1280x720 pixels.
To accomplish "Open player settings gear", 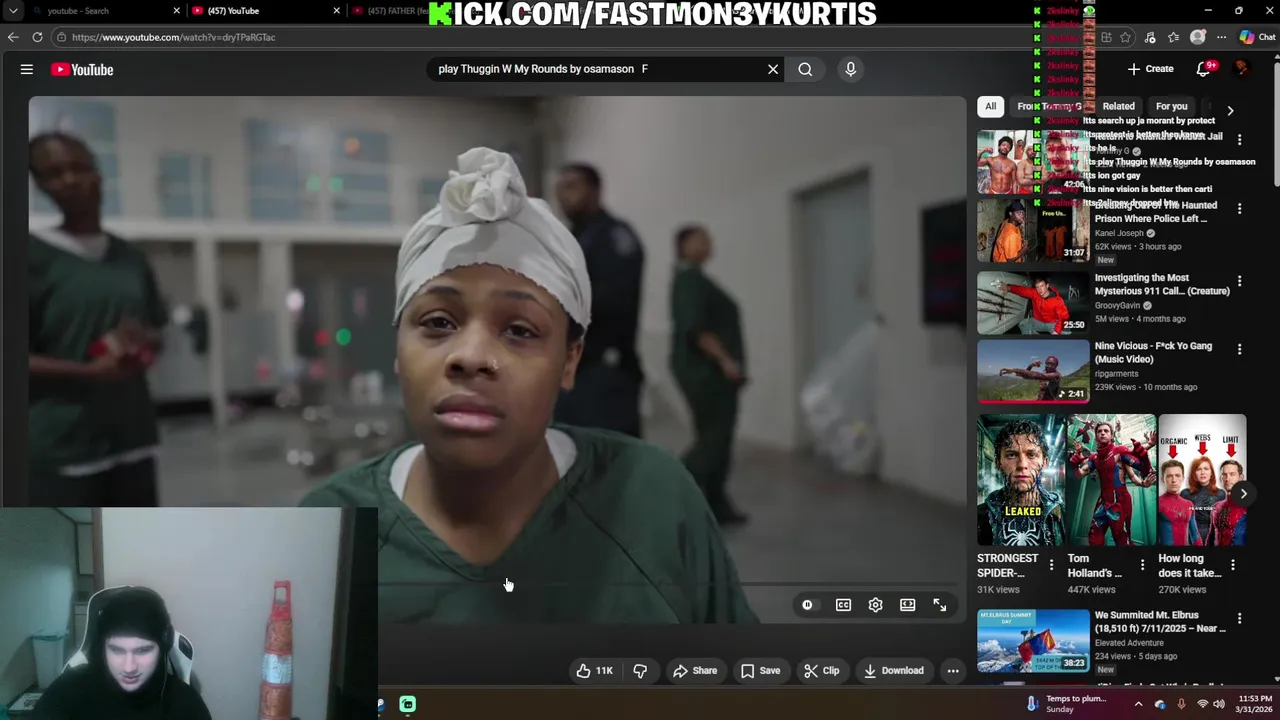I will [875, 605].
